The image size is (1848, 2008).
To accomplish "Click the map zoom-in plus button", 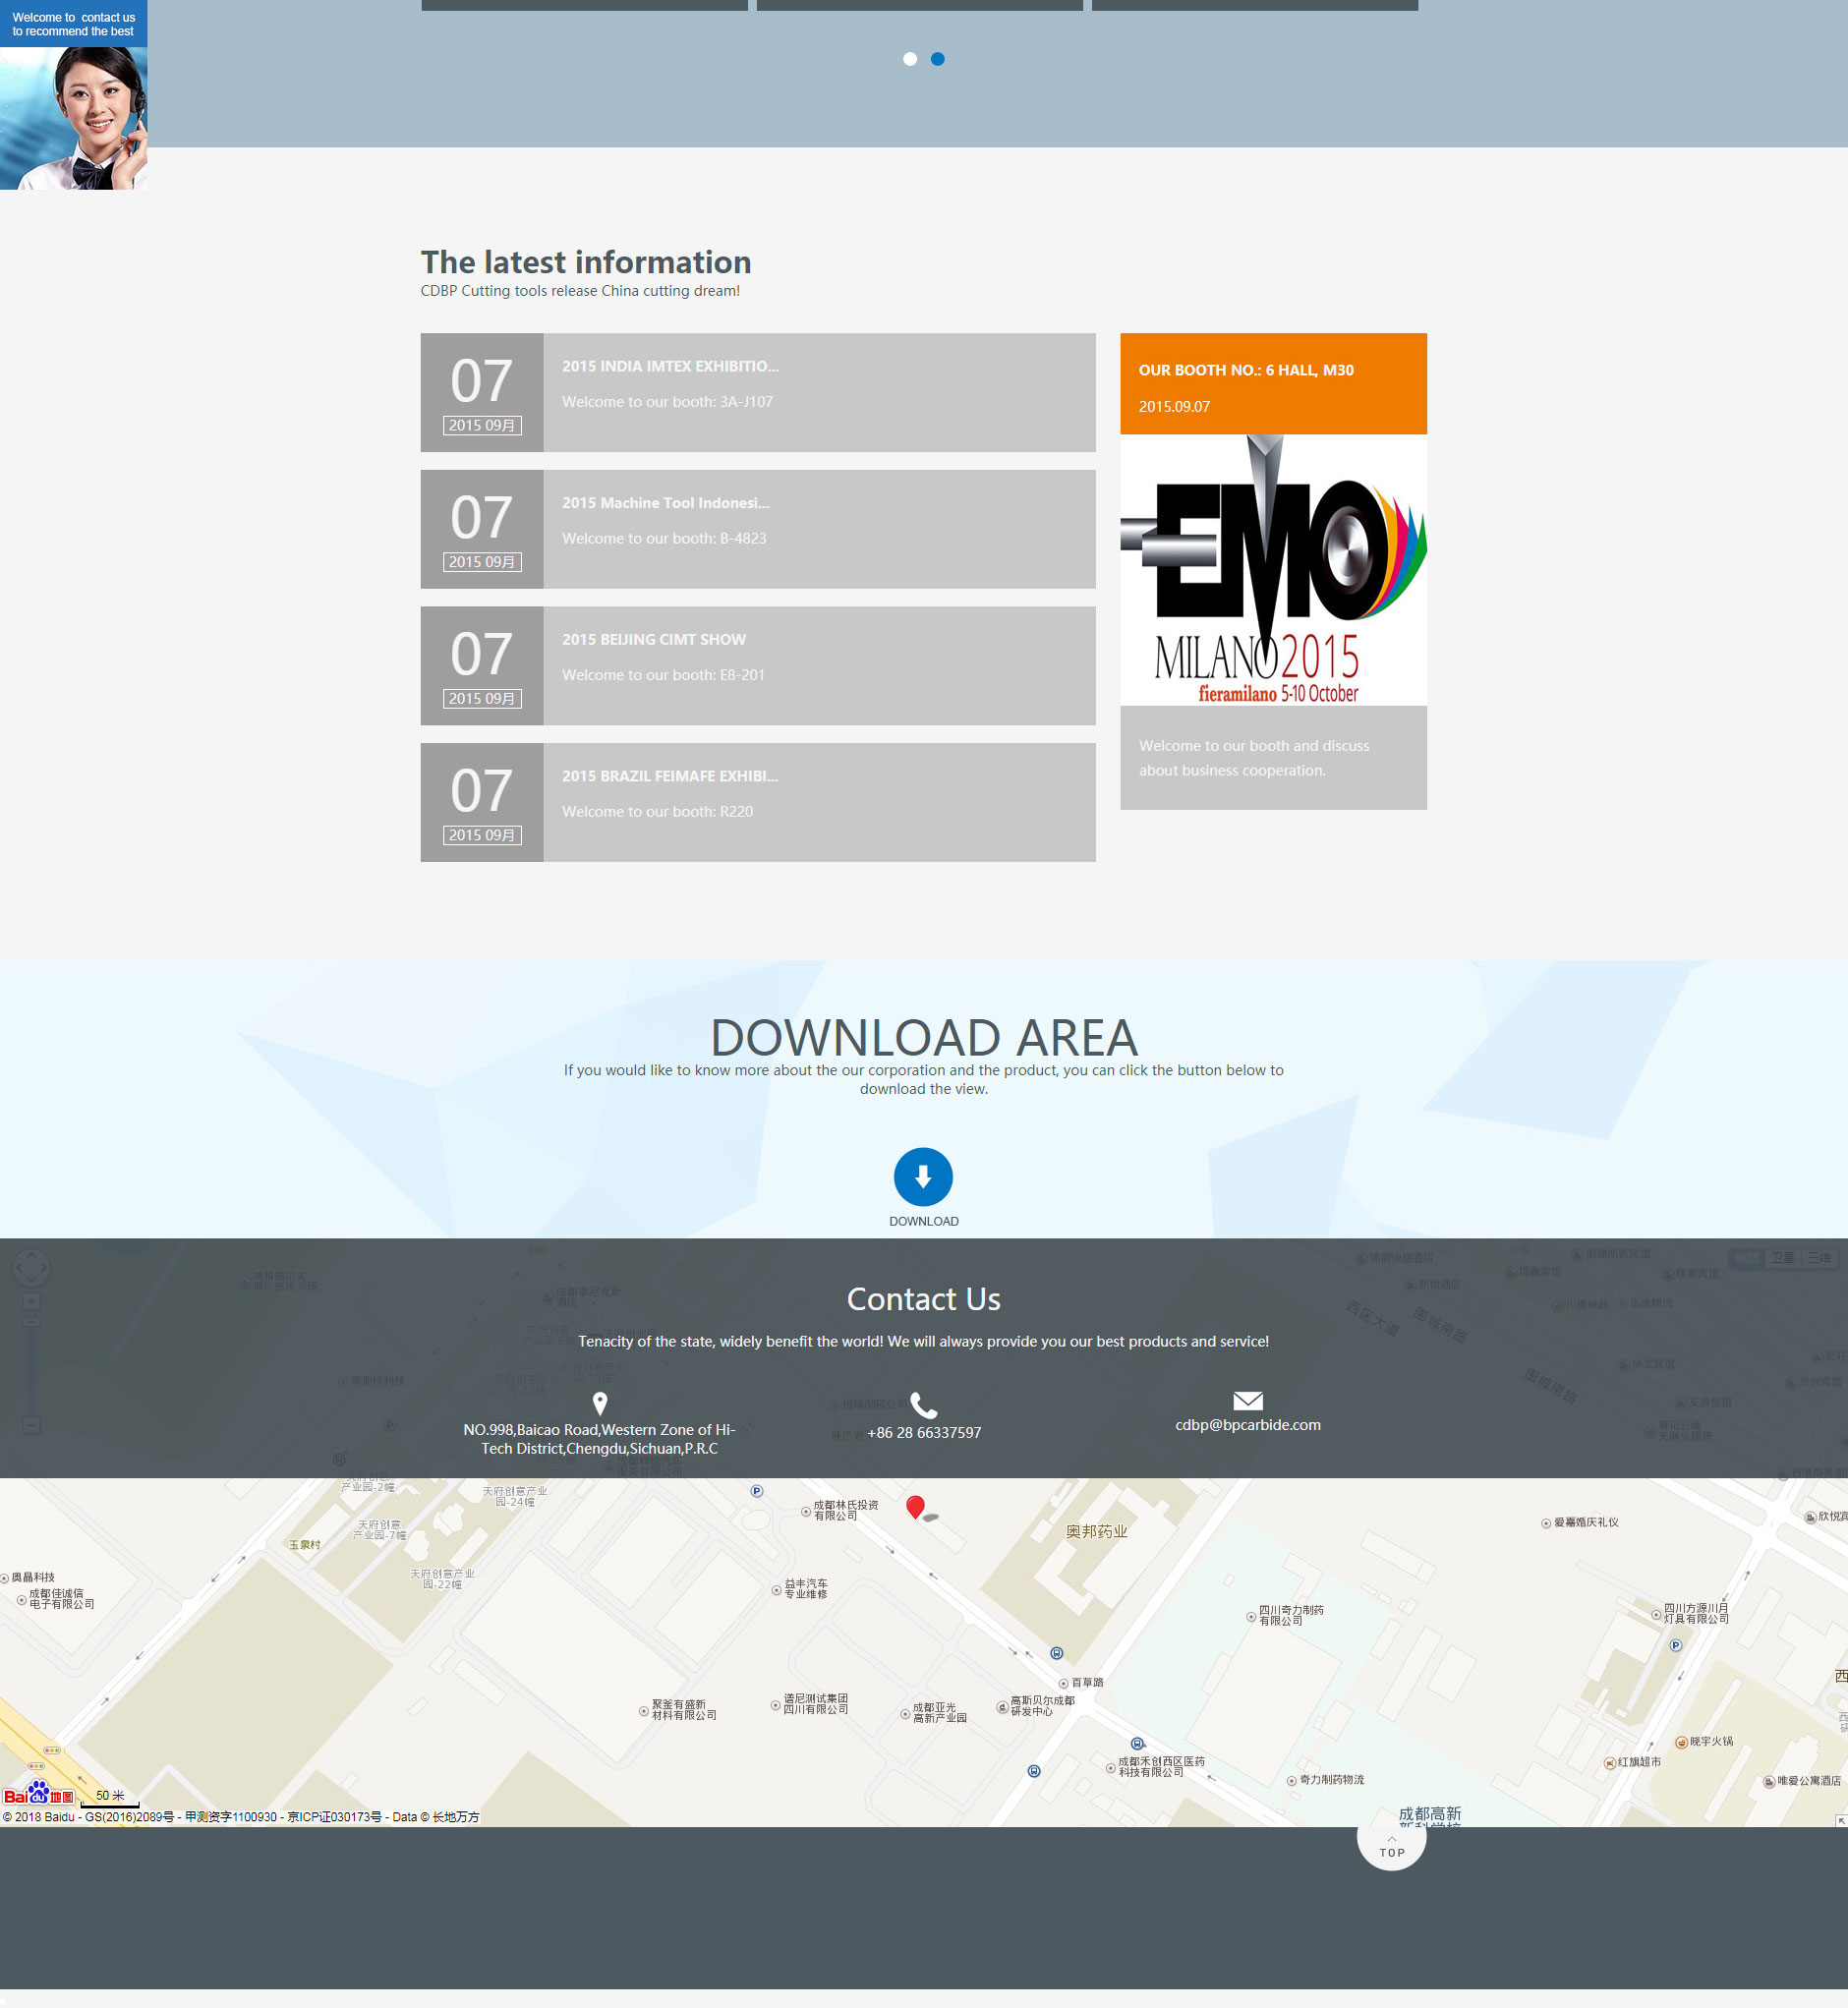I will click(x=31, y=1302).
